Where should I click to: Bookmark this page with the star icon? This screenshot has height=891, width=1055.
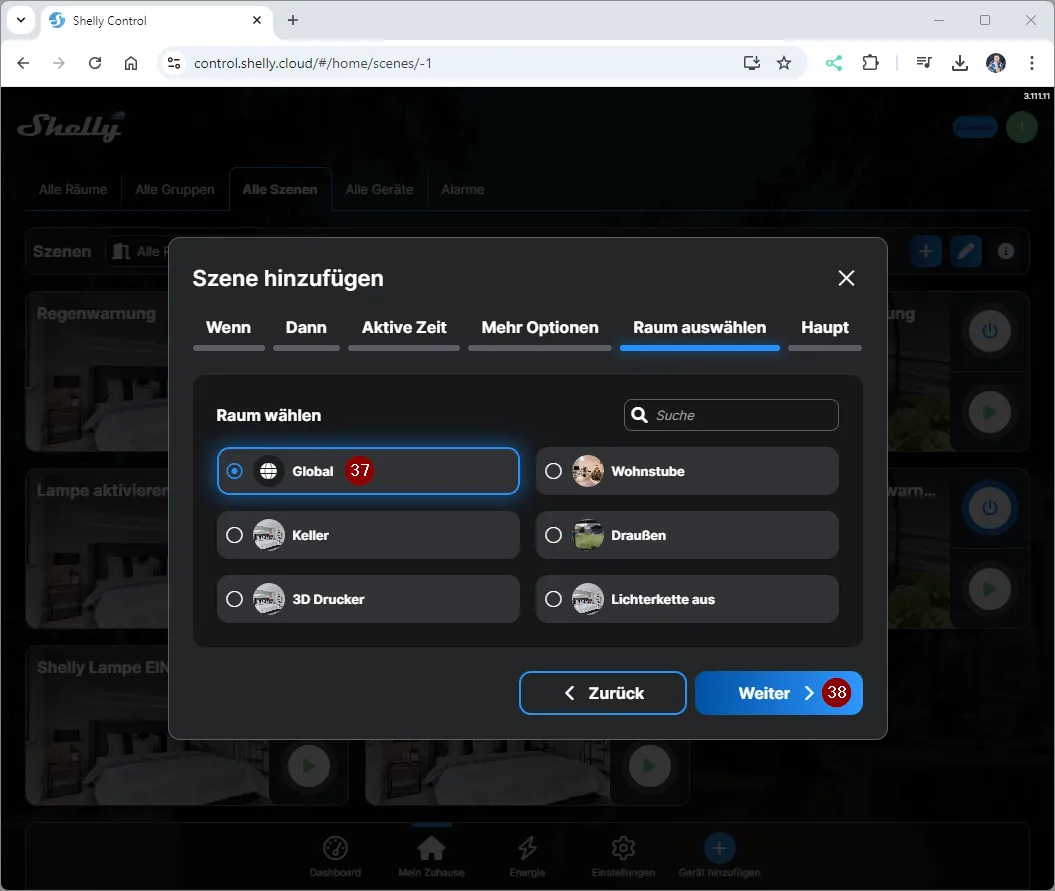click(784, 63)
